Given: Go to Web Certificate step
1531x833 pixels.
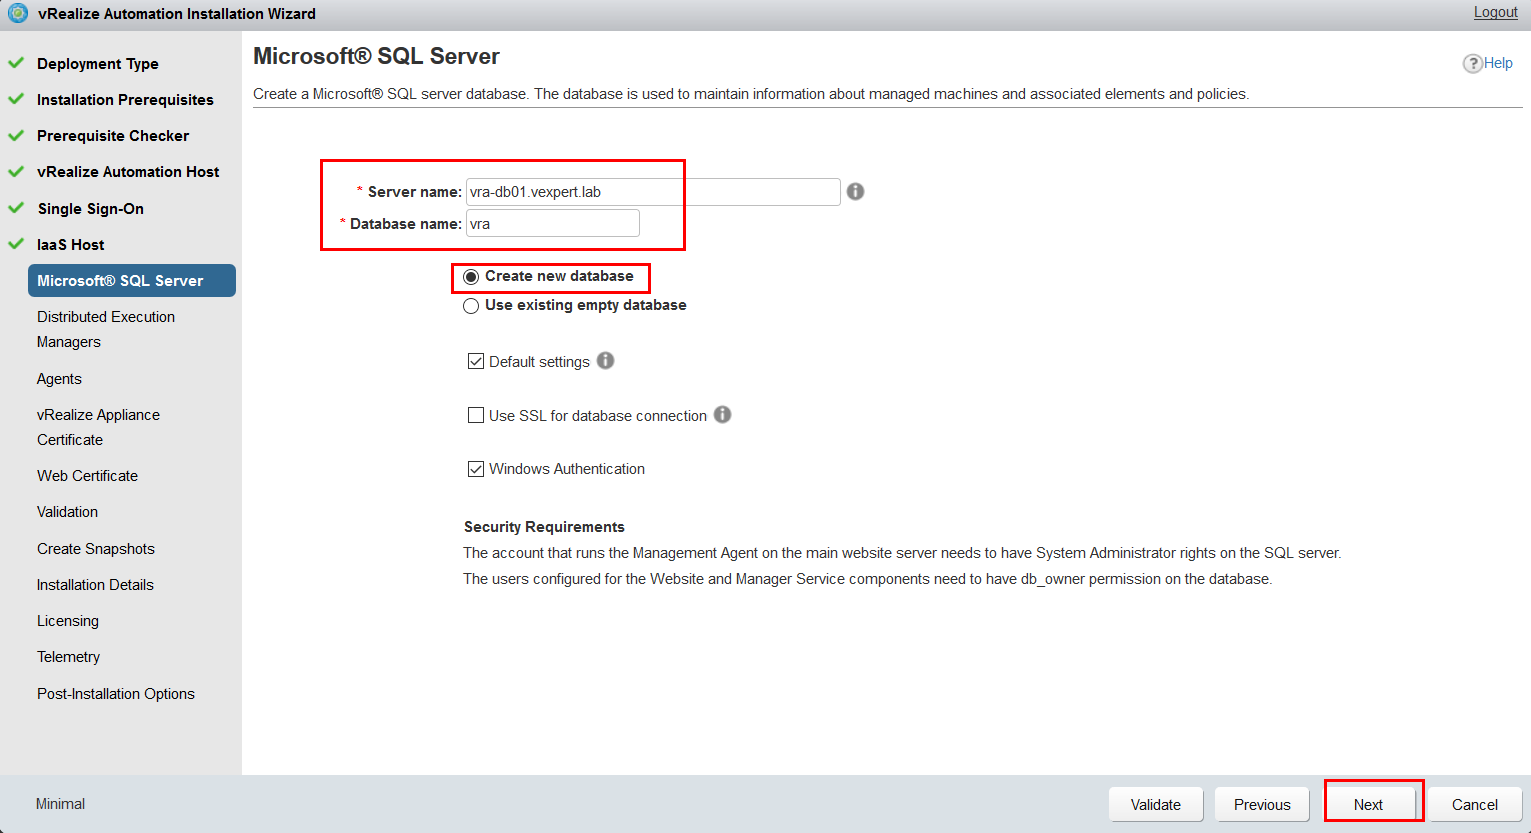Looking at the screenshot, I should (87, 475).
